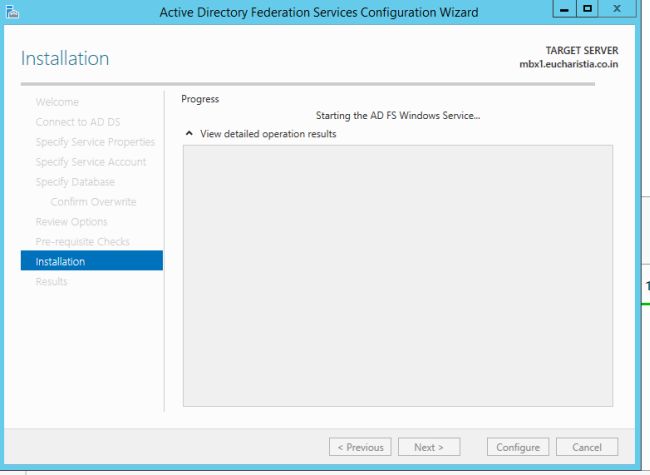
Task: Close the wizard with the X button
Action: [617, 9]
